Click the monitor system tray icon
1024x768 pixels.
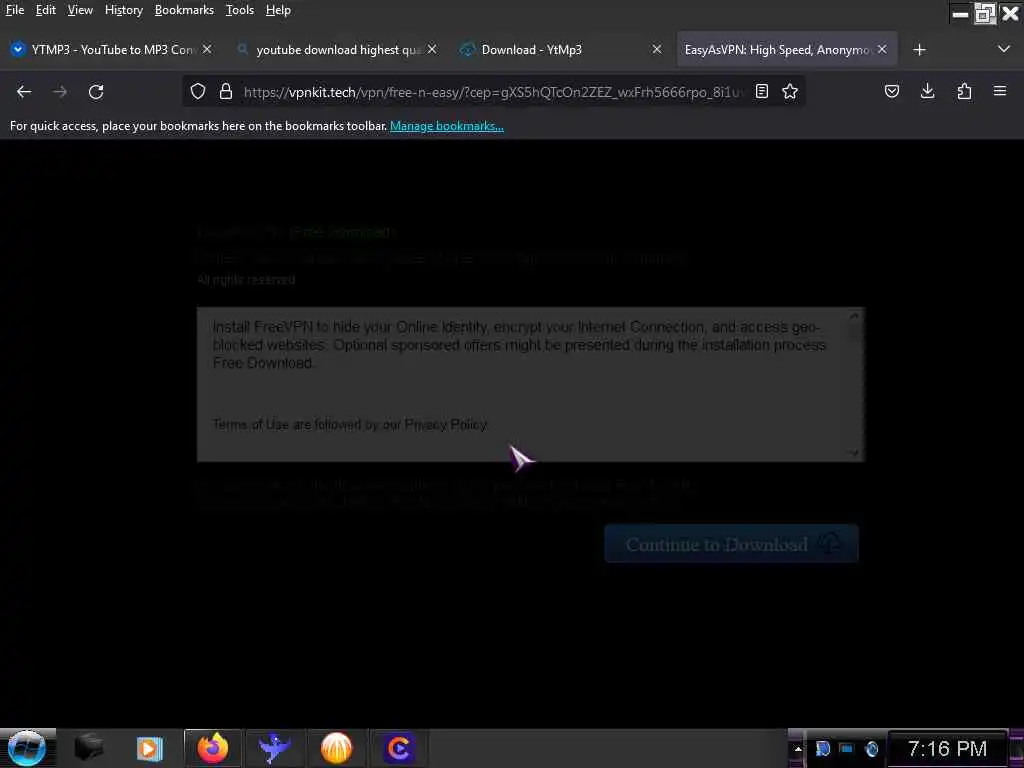(x=847, y=748)
